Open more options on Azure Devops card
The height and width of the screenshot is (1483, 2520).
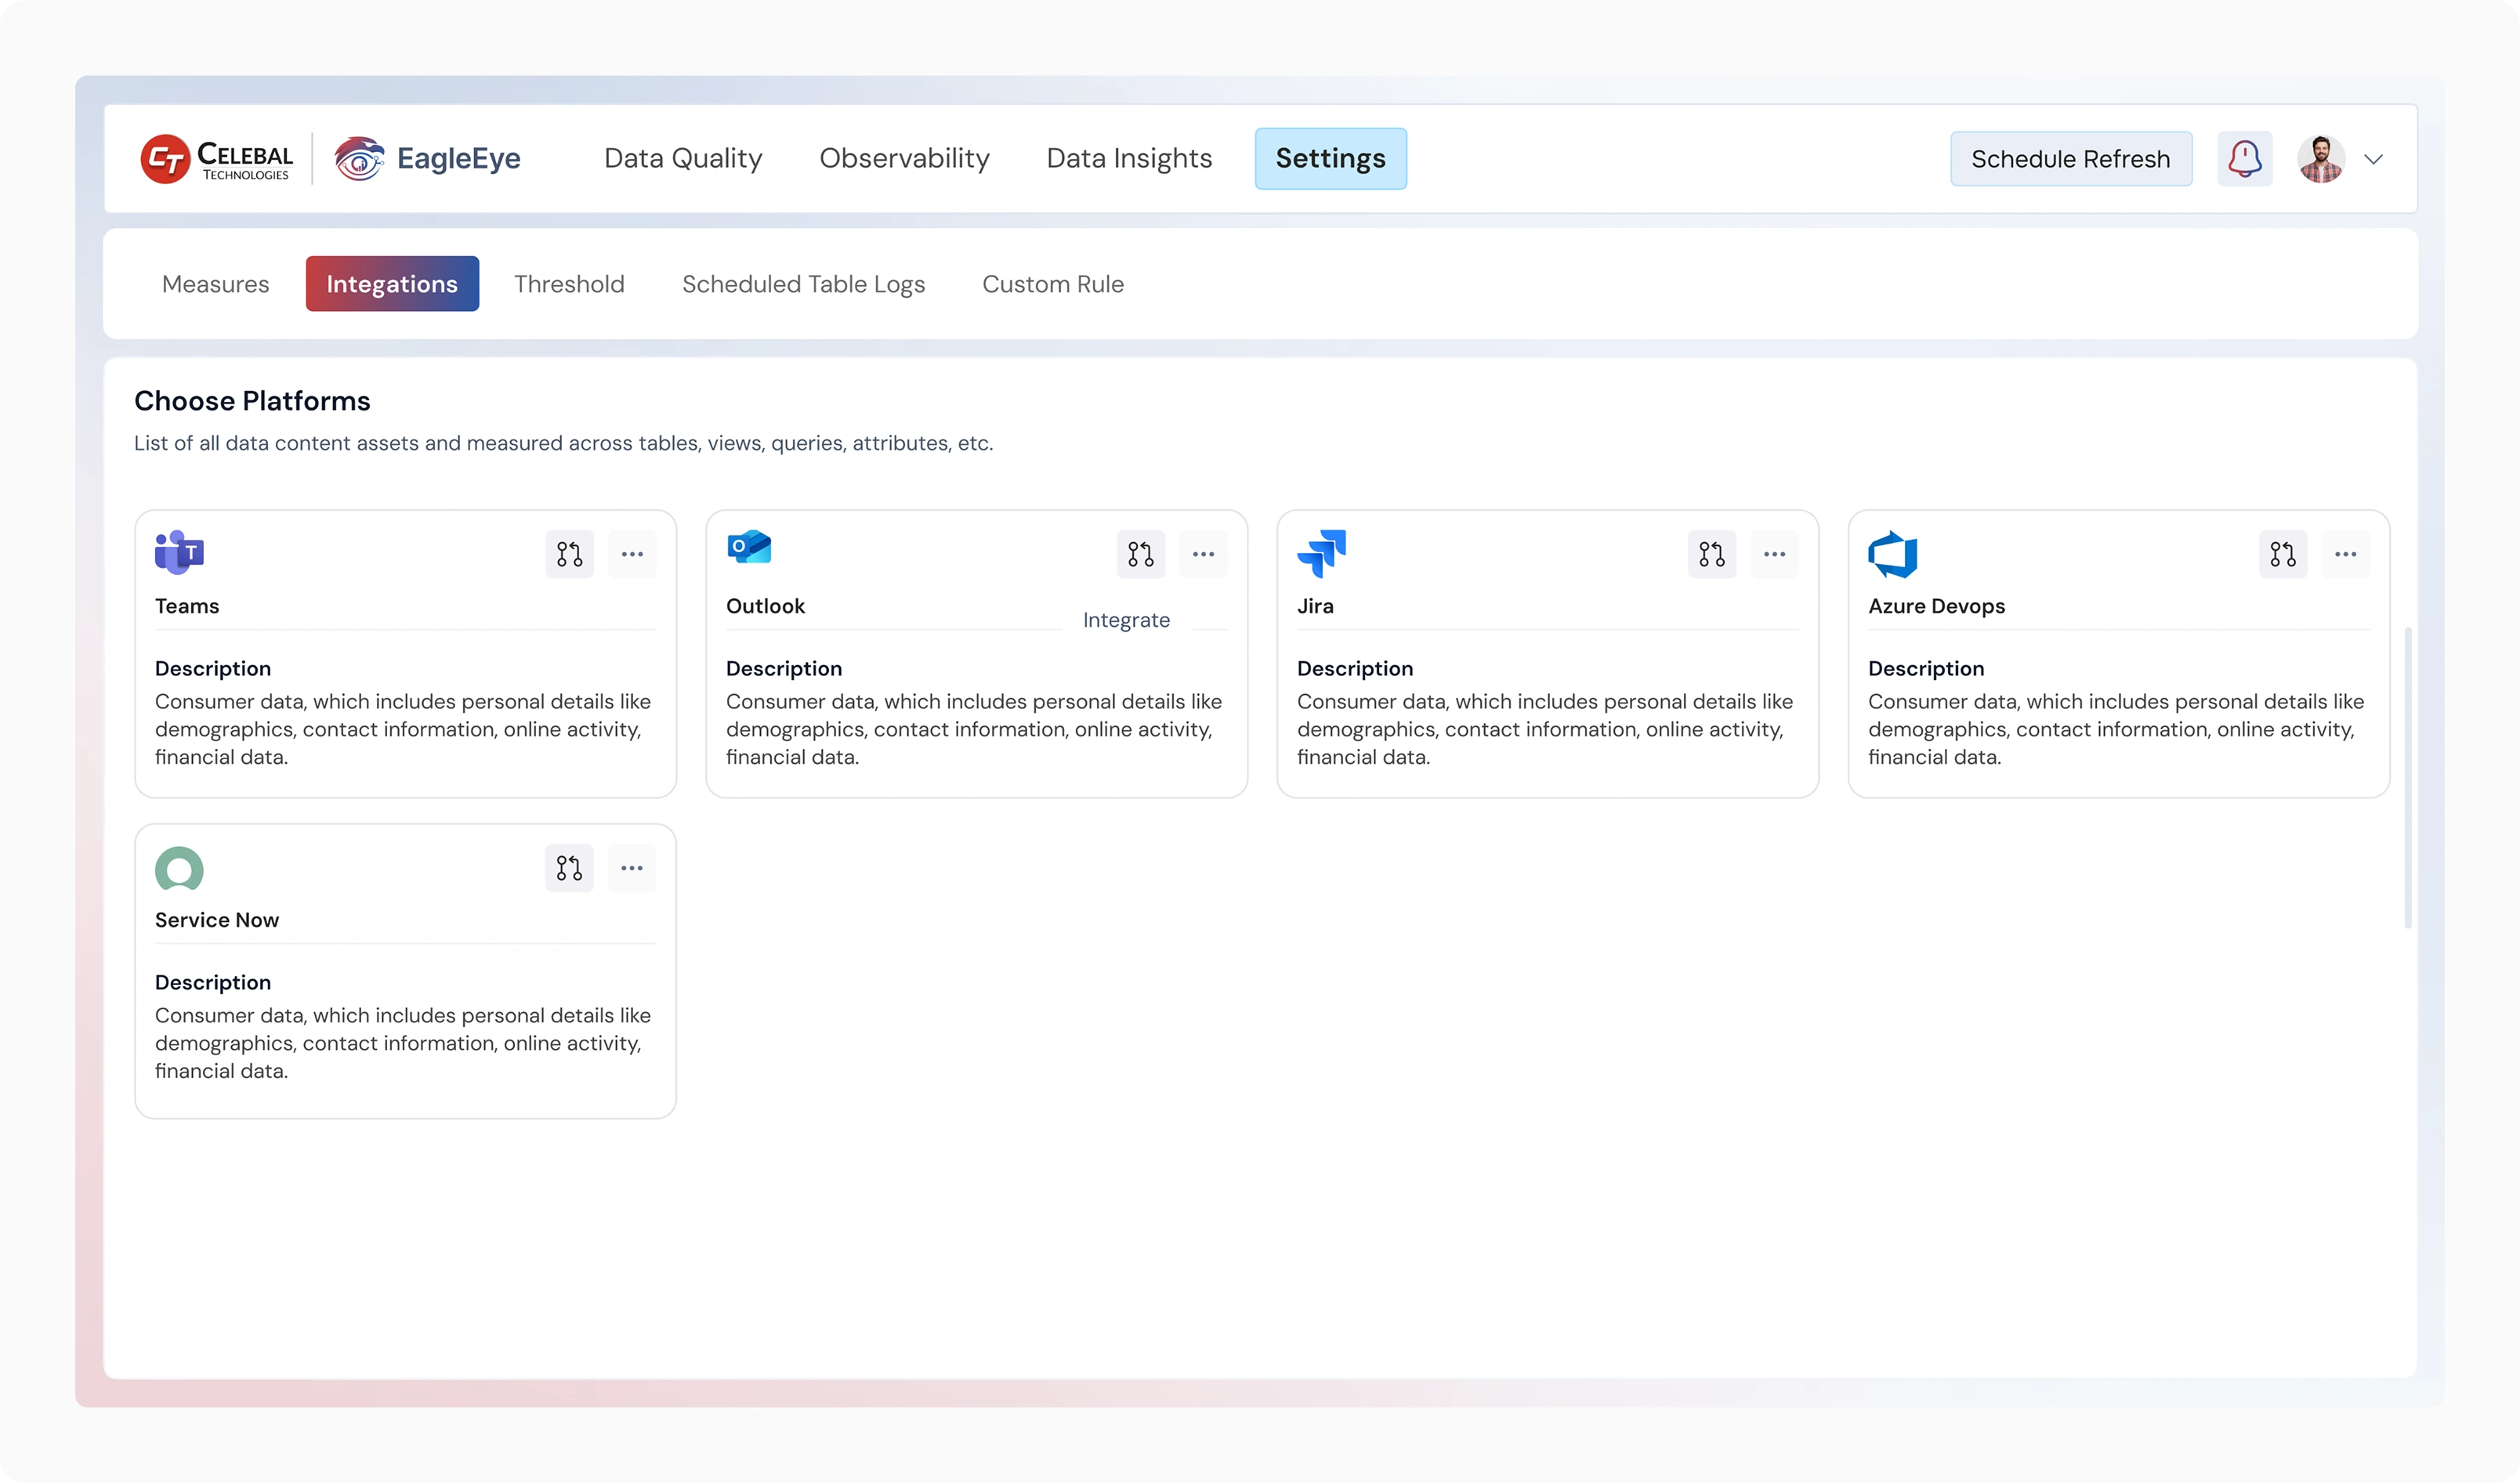point(2345,554)
